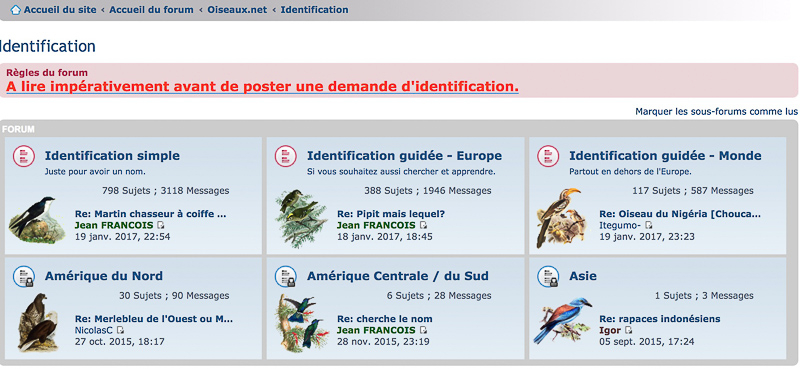
Task: Open topic Re: rapaces indonésiens
Action: coord(660,319)
